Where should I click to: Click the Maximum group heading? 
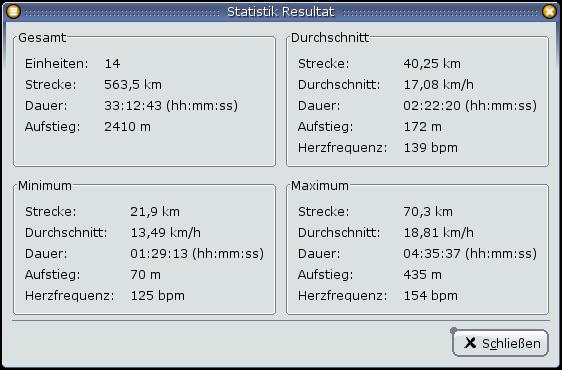(x=320, y=186)
